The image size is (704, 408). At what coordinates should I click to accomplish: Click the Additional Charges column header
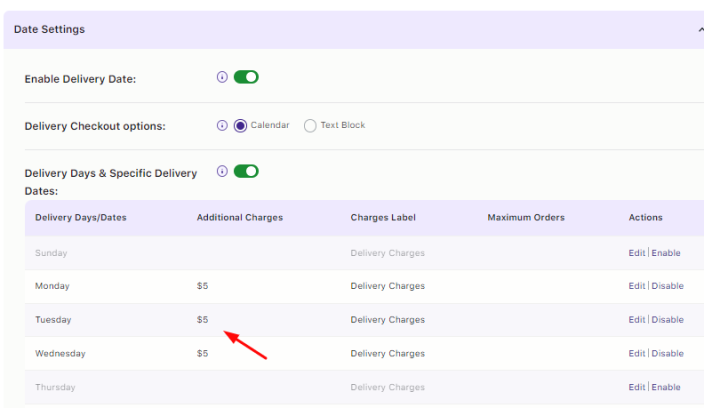240,218
